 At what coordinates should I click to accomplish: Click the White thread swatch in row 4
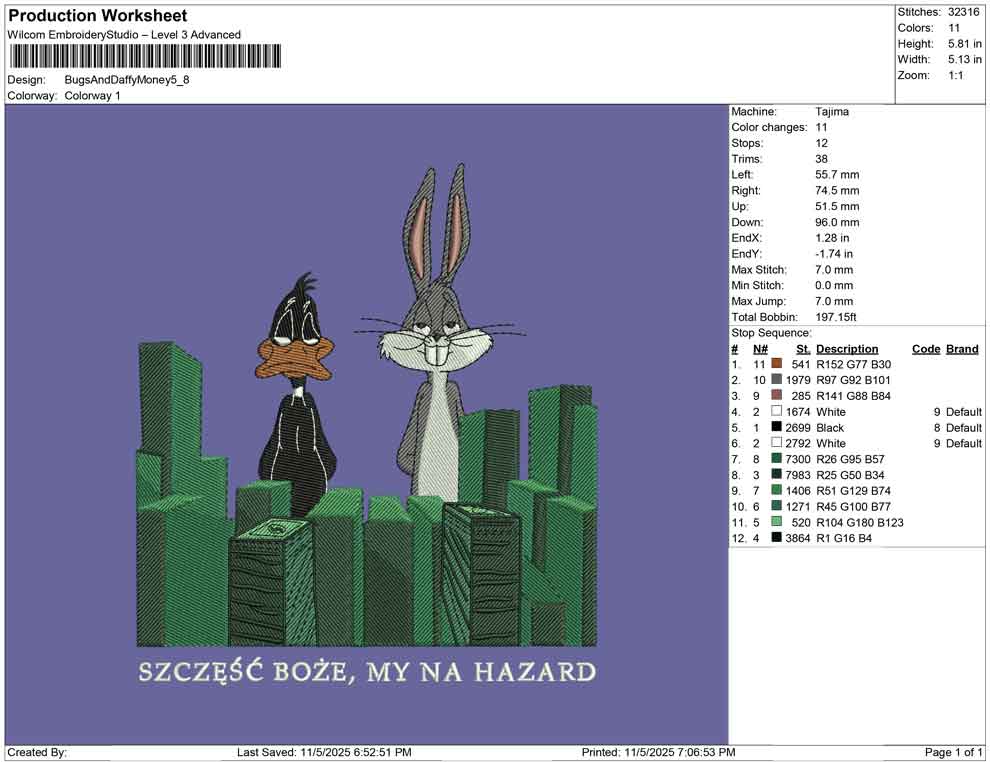click(x=775, y=411)
